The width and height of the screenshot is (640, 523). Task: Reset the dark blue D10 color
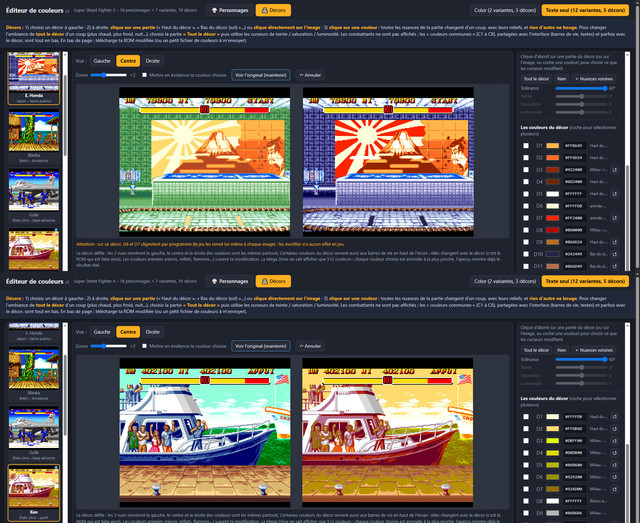615,254
